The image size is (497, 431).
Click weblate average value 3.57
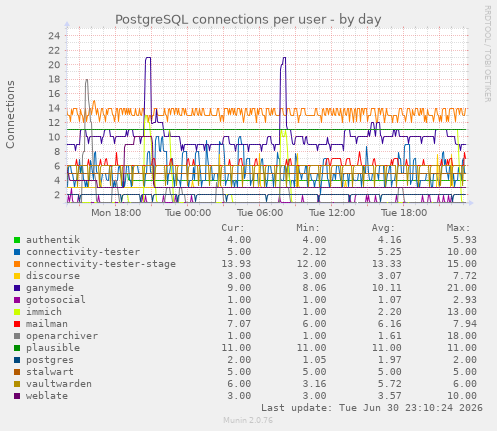pyautogui.click(x=390, y=396)
